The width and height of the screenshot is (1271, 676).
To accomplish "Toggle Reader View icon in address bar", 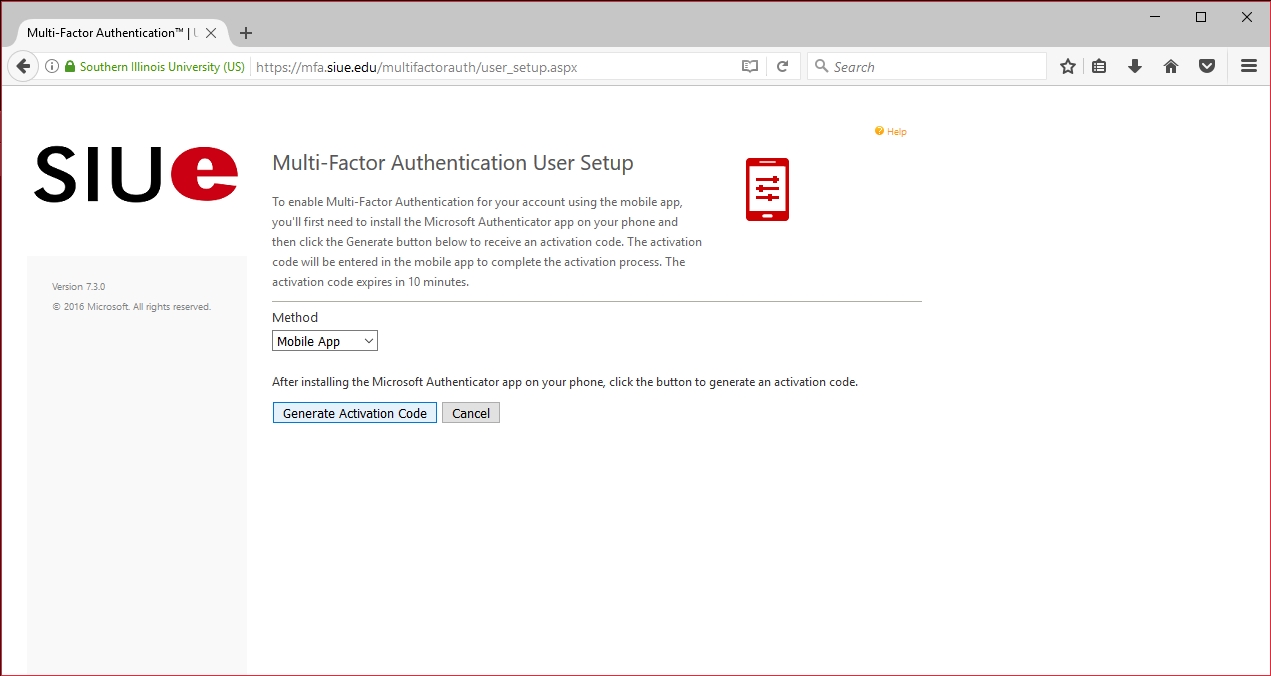I will pyautogui.click(x=750, y=67).
